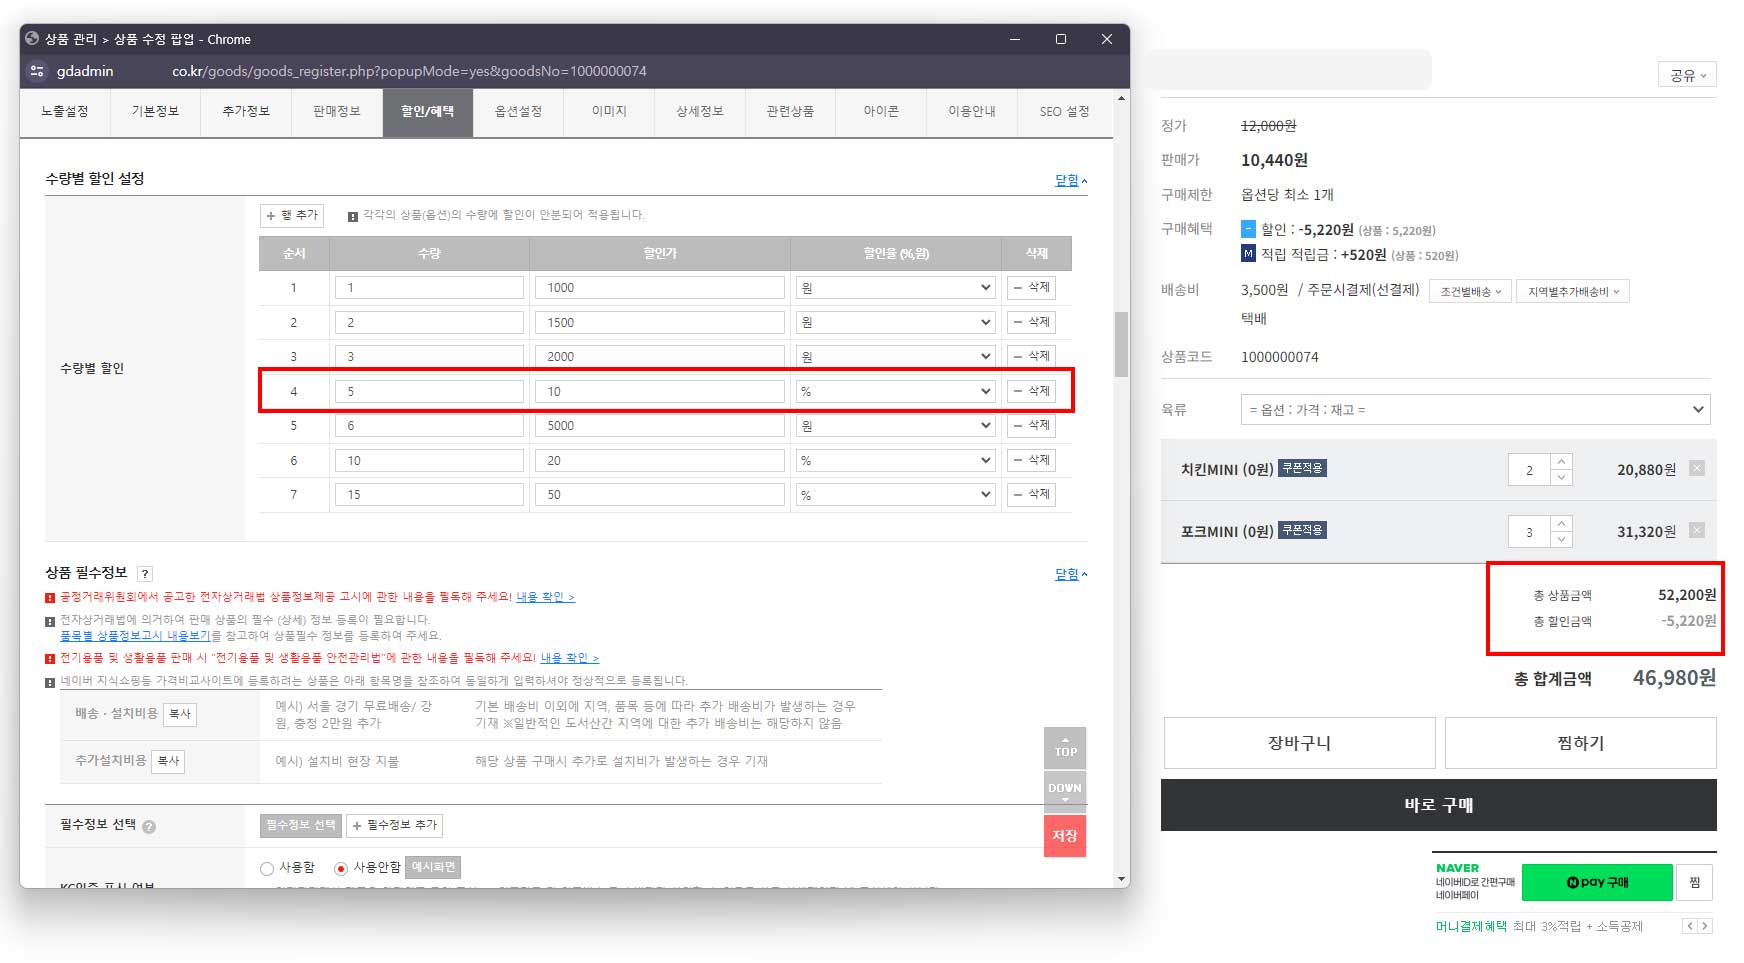Click the help question mark beside 상품 필수정보
Viewport: 1744px width, 963px height.
pos(145,574)
